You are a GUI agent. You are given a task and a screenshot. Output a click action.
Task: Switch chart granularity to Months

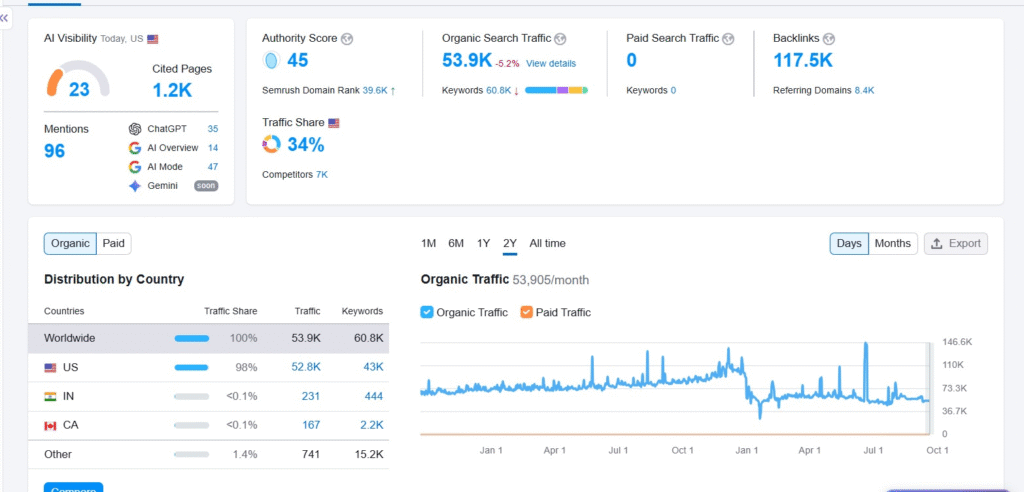[892, 243]
